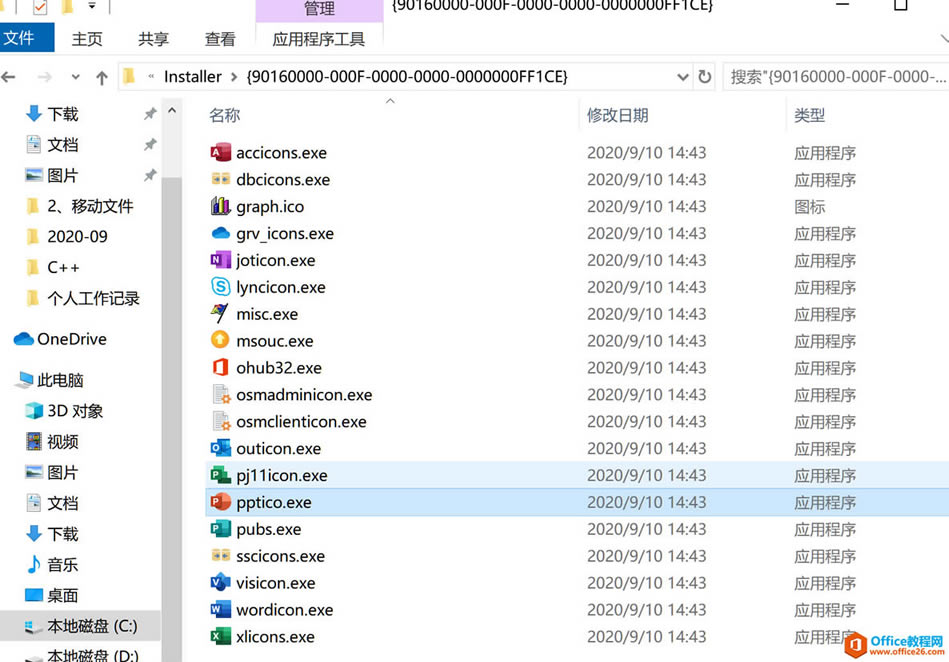Click the osmclienticon.exe file icon
This screenshot has width=949, height=662.
(220, 421)
